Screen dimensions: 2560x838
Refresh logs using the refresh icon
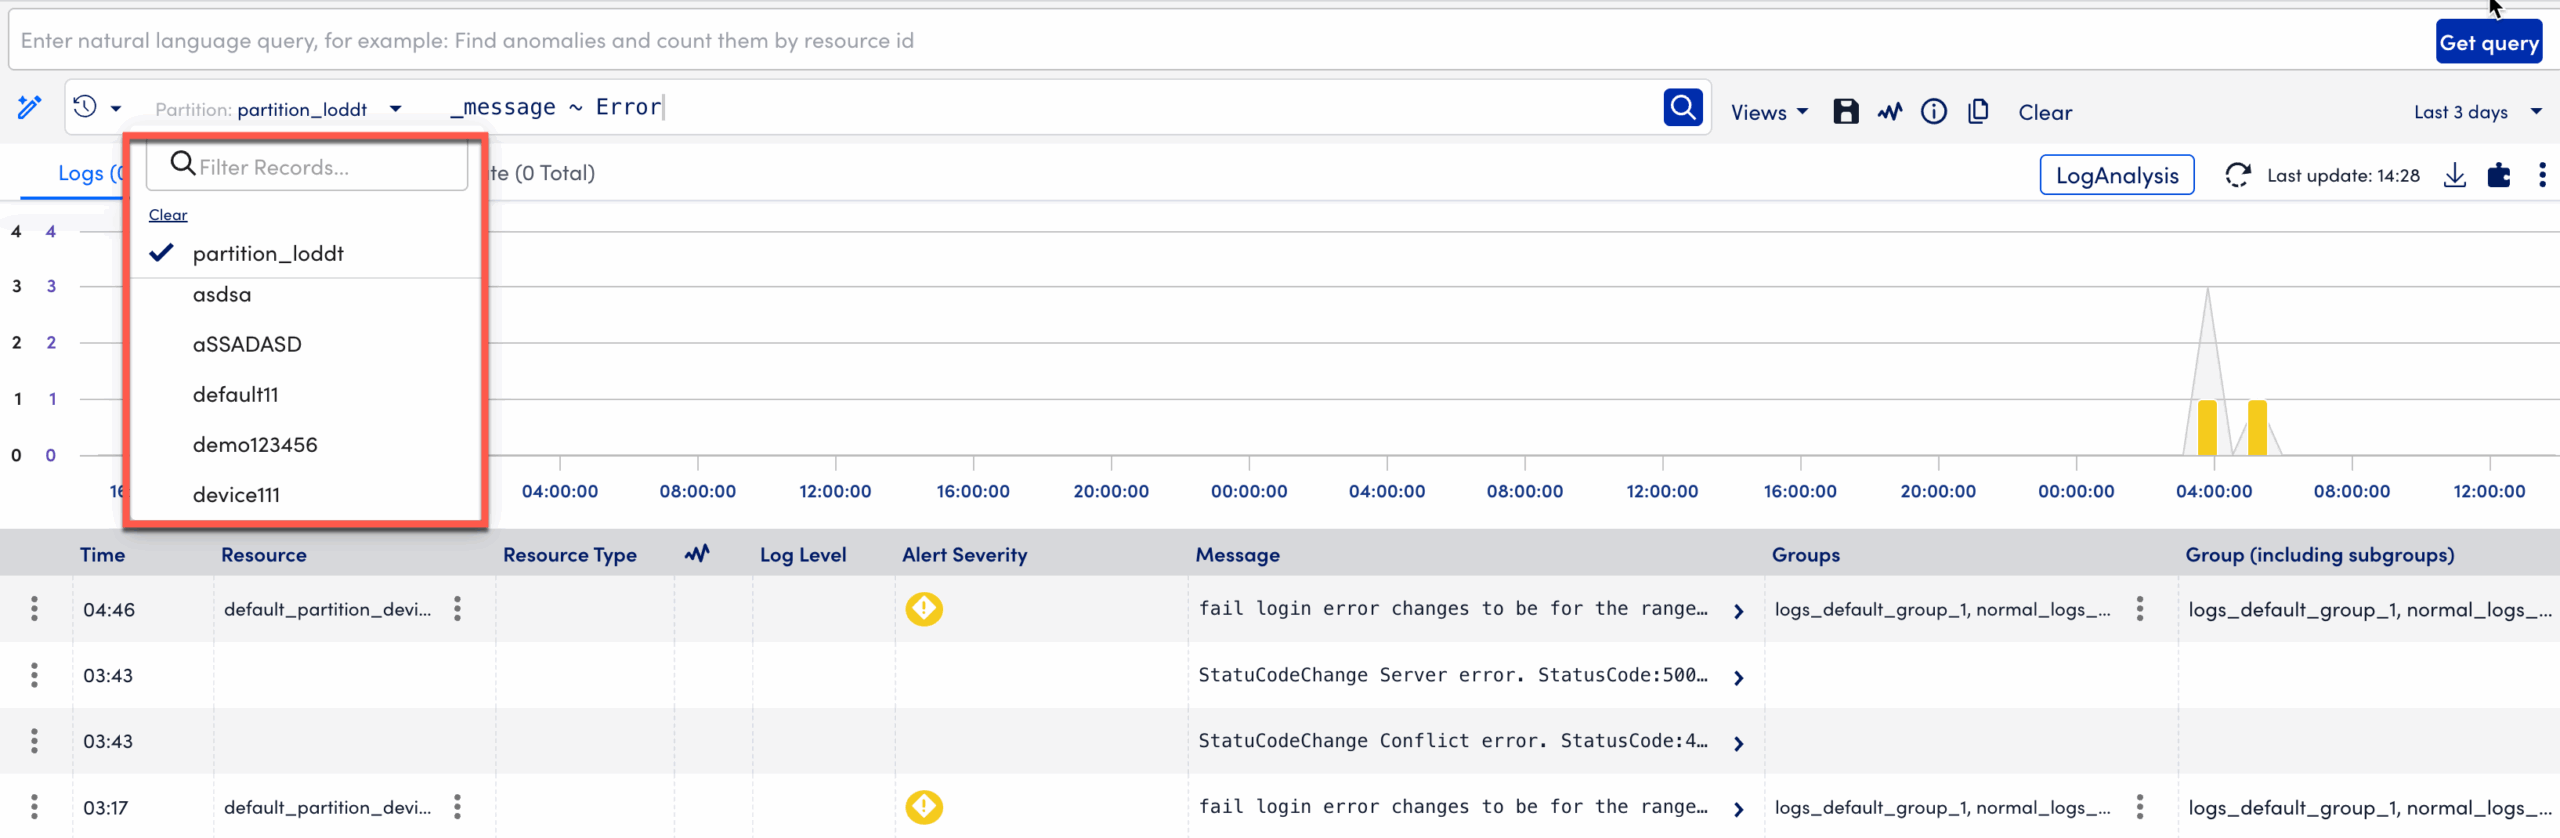click(x=2238, y=175)
